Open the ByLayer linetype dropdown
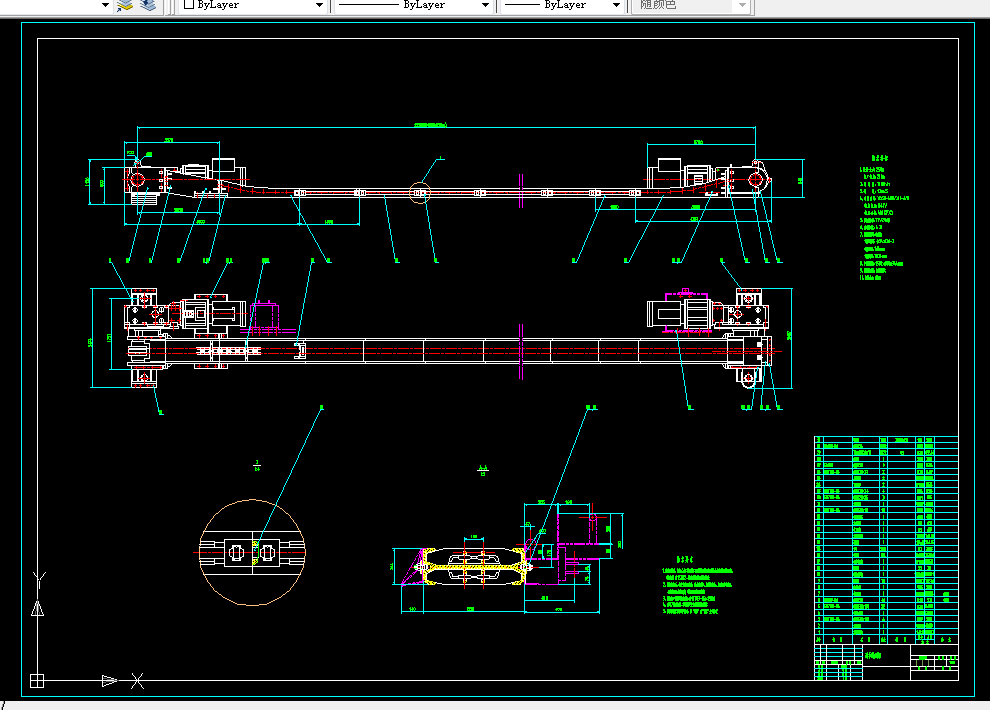 pyautogui.click(x=414, y=6)
